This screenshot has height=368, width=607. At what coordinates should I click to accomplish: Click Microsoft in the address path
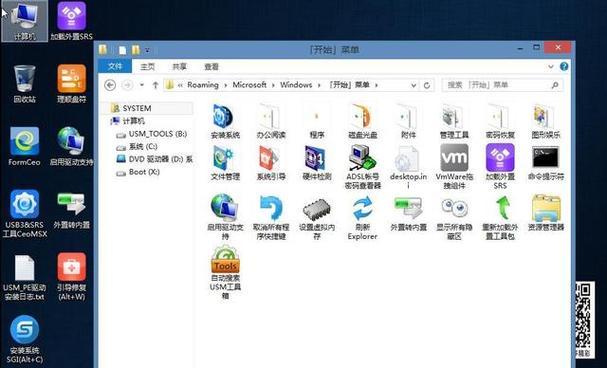[x=249, y=85]
